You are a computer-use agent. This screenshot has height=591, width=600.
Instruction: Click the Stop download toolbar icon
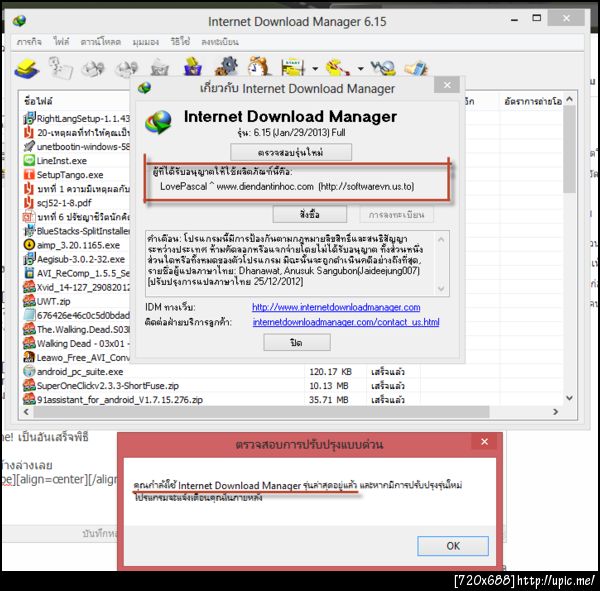click(x=93, y=68)
